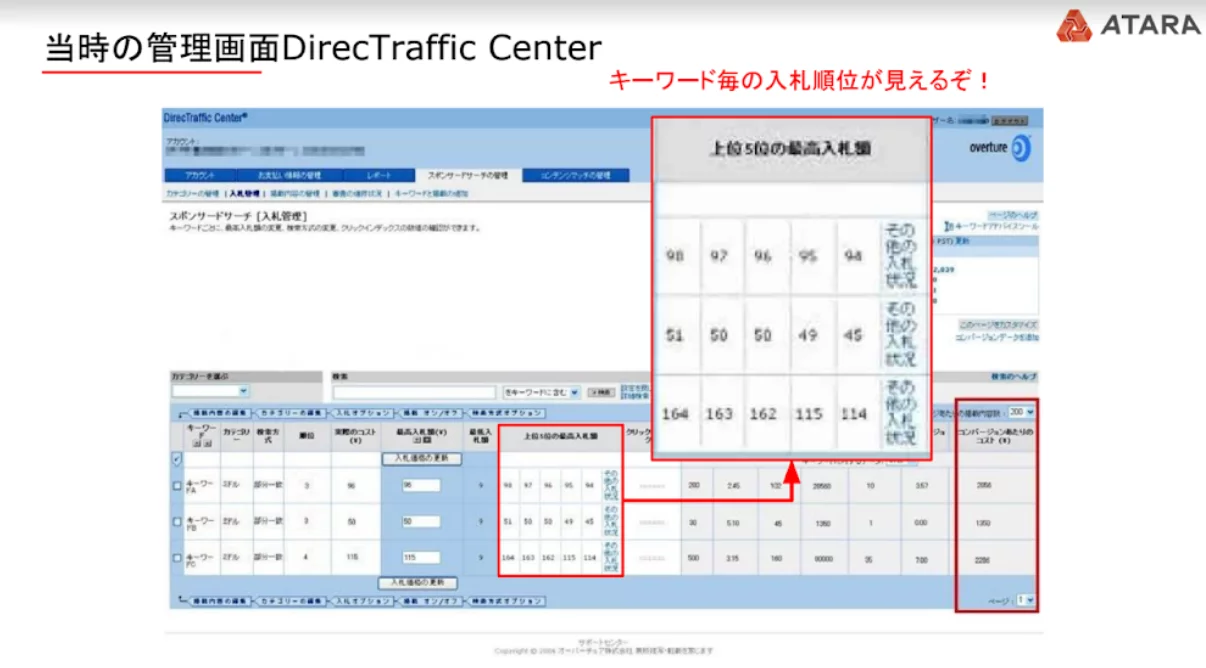Open the rows-per-page 200 dropdown
This screenshot has height=668, width=1206.
click(x=1022, y=411)
